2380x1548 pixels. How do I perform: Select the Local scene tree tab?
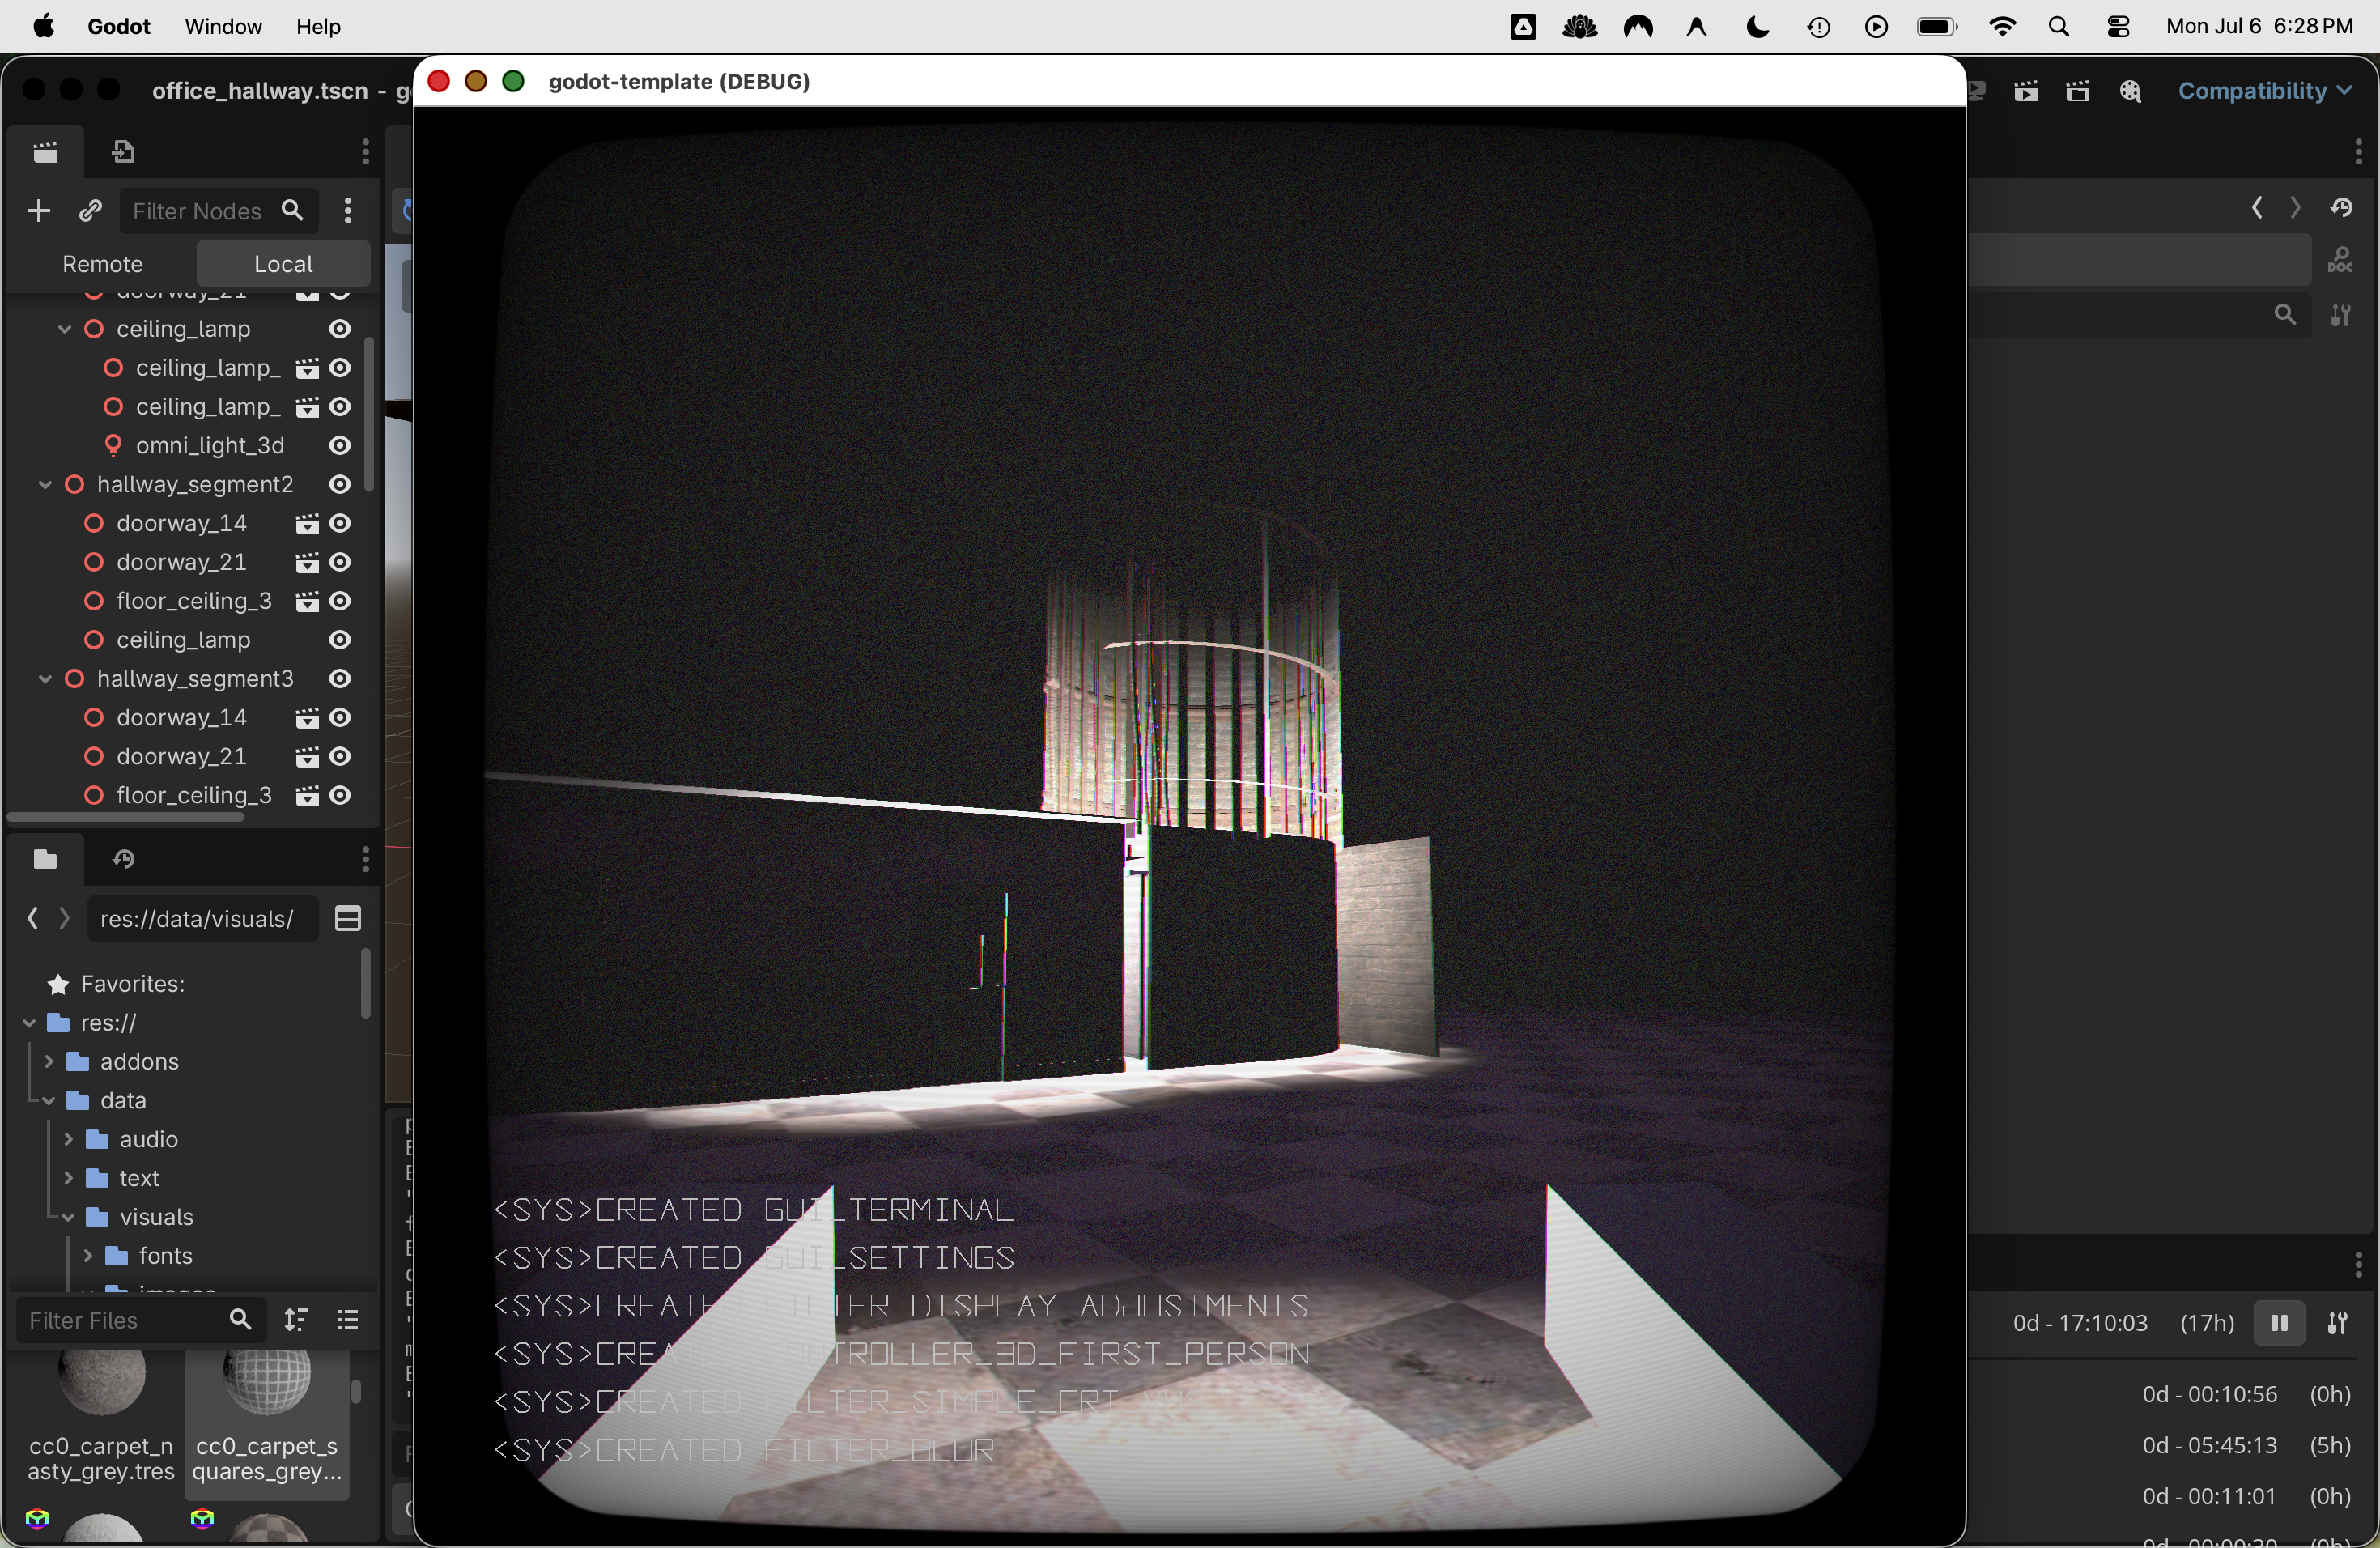tap(284, 264)
